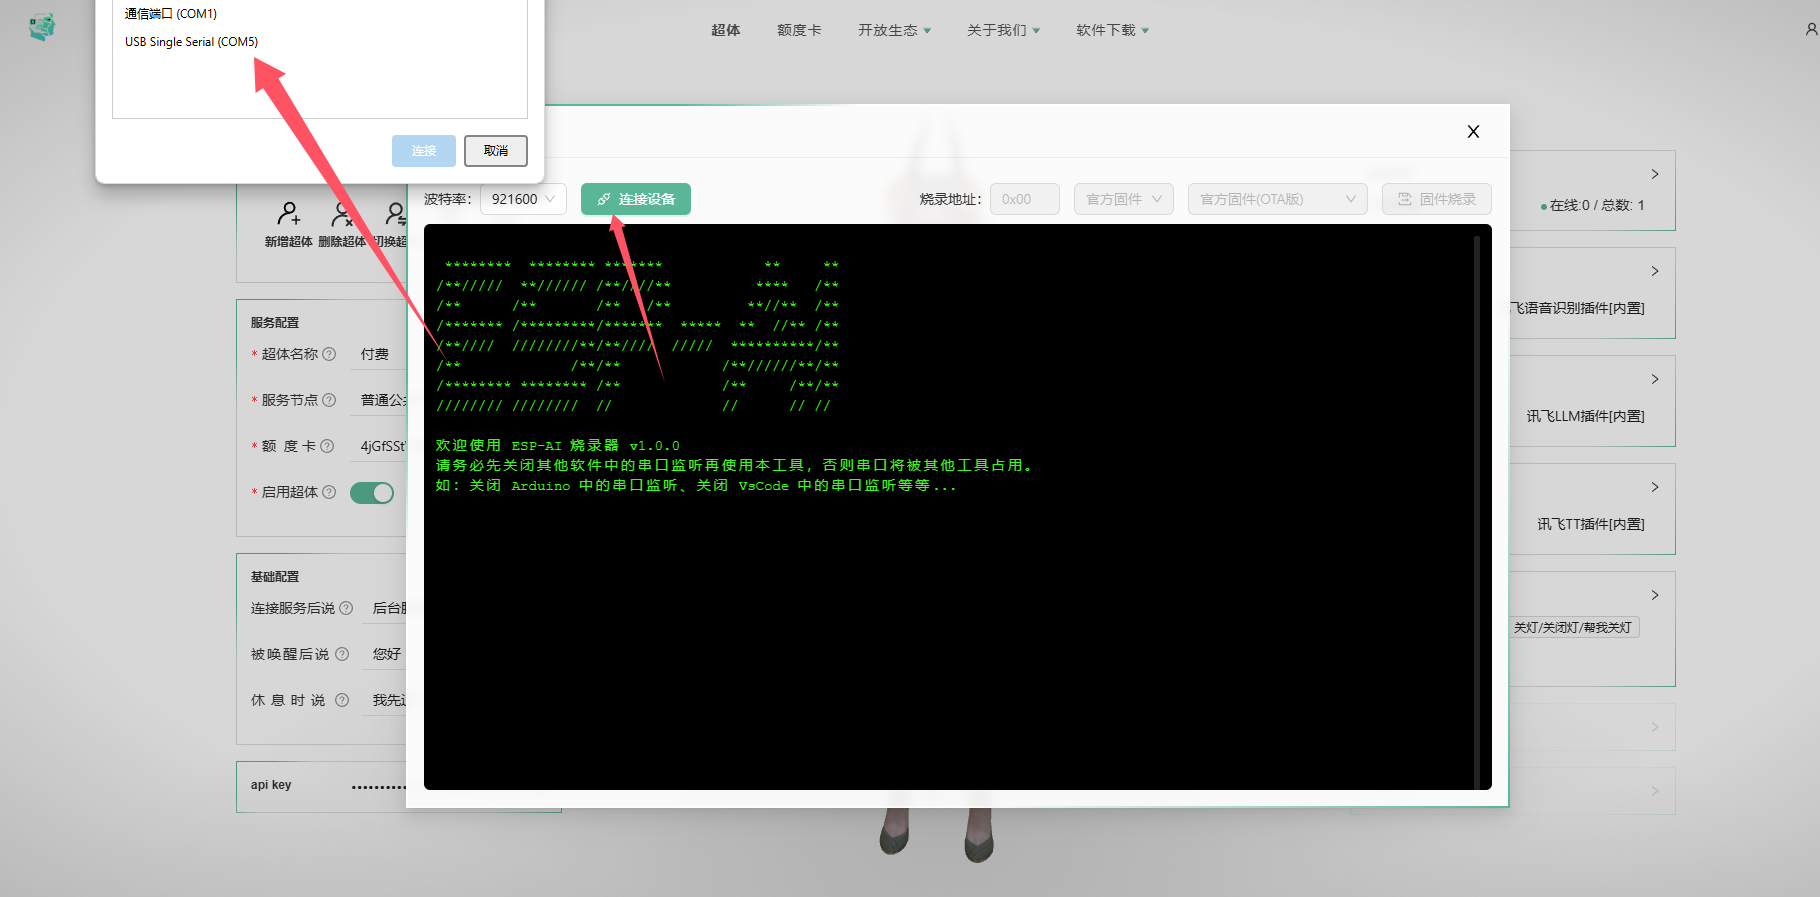Click the site logo in top-left corner
1820x897 pixels.
click(42, 27)
